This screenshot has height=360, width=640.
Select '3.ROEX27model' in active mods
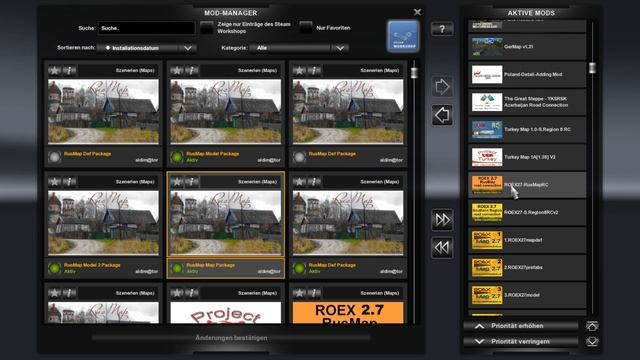pyautogui.click(x=527, y=295)
